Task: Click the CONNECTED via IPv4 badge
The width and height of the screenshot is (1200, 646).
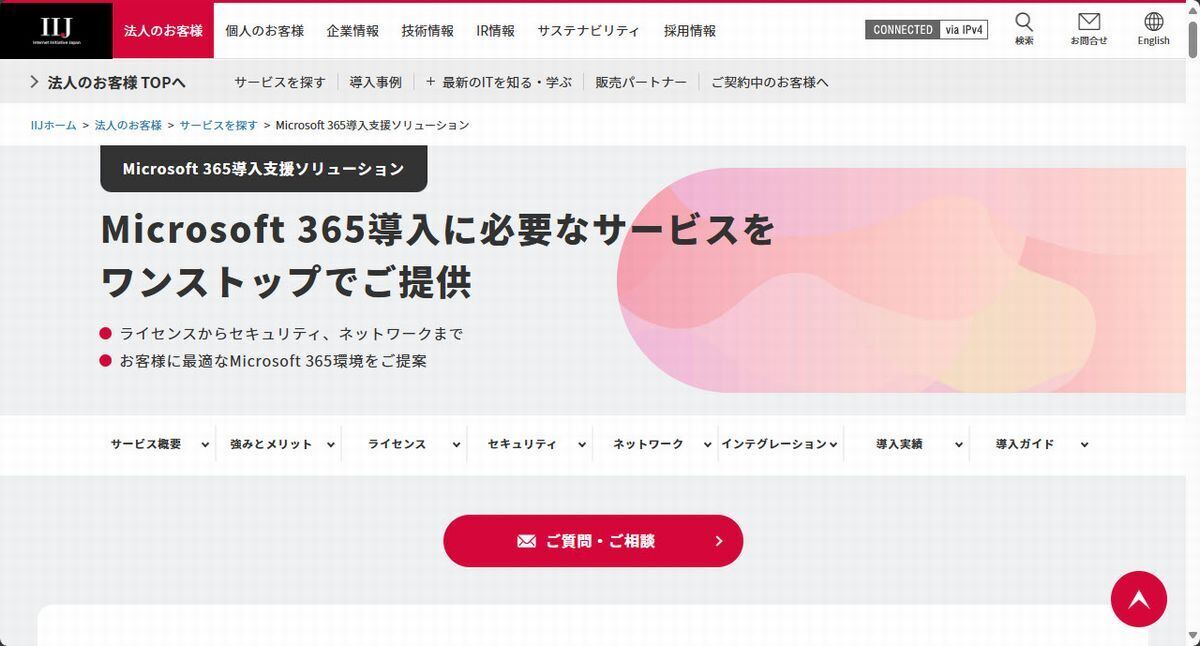Action: (x=926, y=30)
